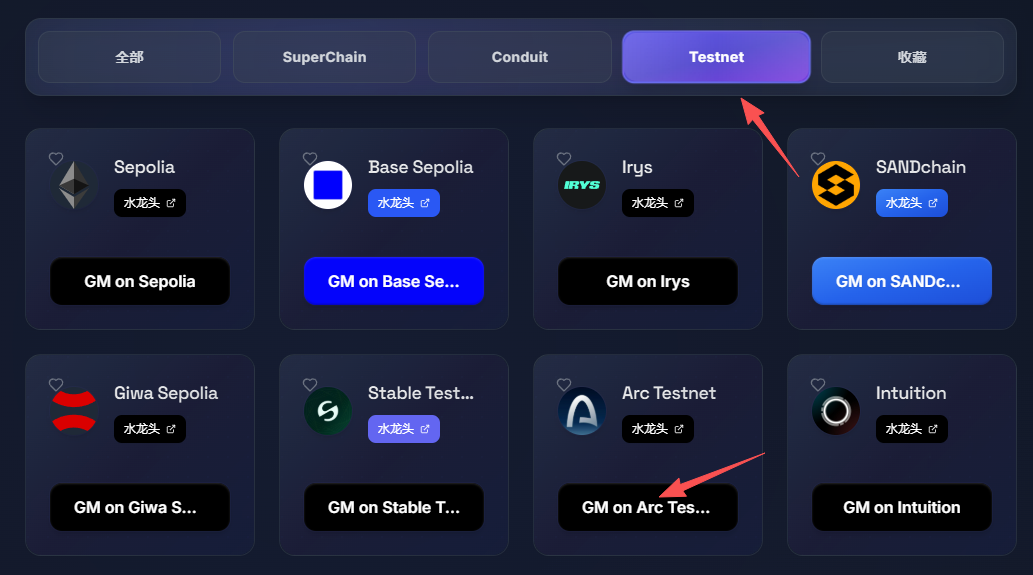Image resolution: width=1033 pixels, height=575 pixels.
Task: Open the 水龙头 faucet link for Base Sepolia
Action: (x=404, y=203)
